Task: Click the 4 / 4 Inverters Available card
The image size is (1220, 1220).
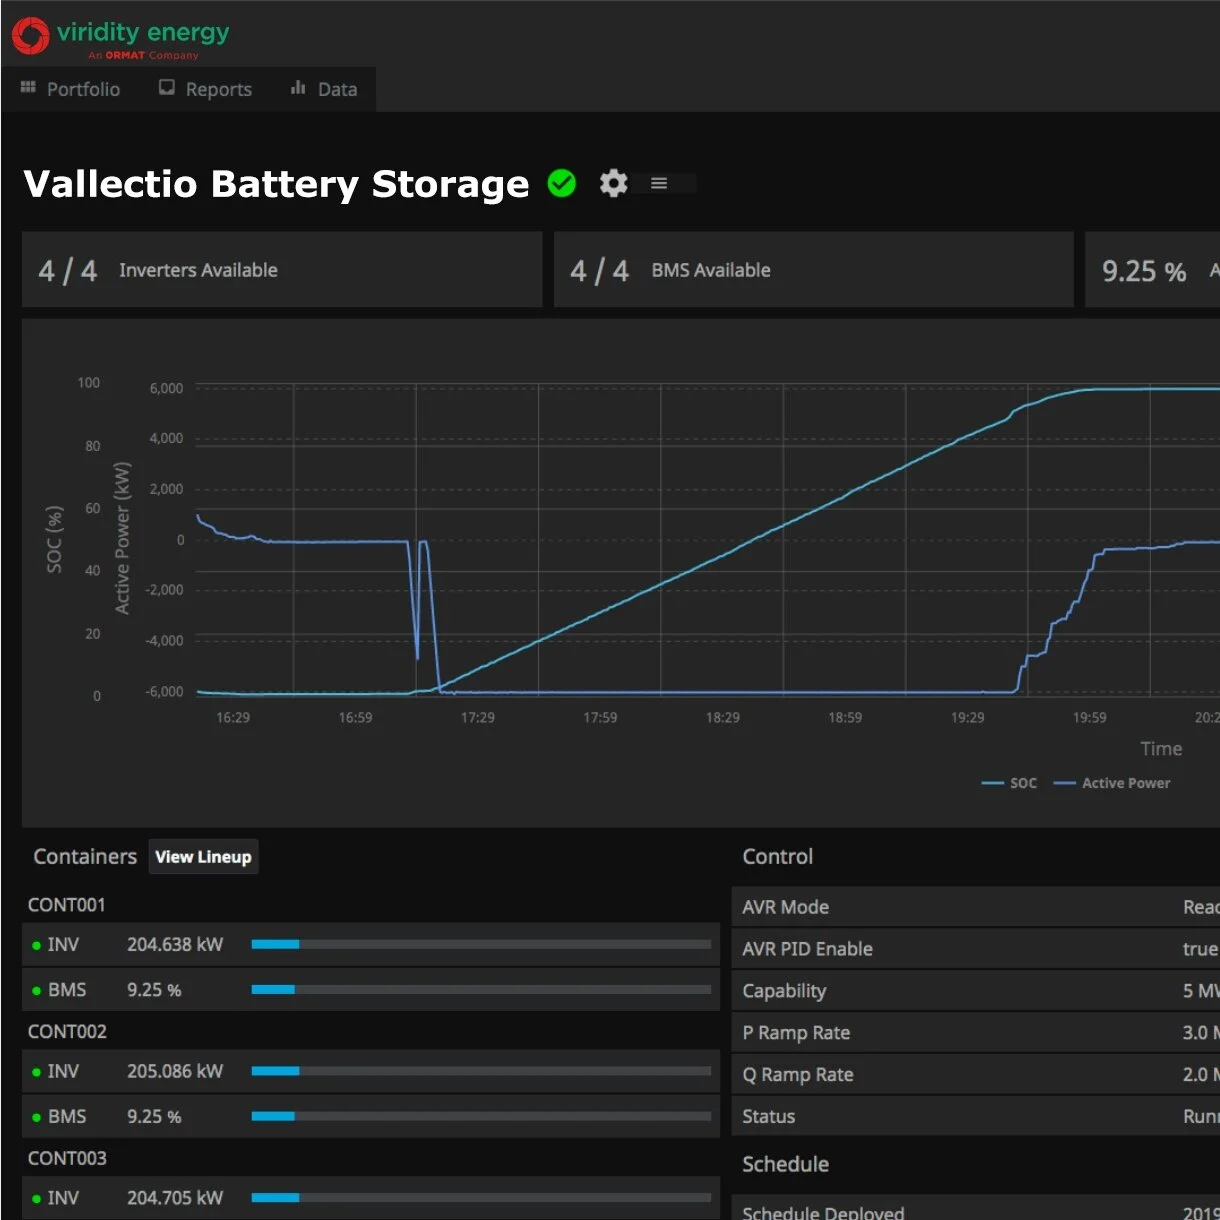Action: tap(282, 270)
